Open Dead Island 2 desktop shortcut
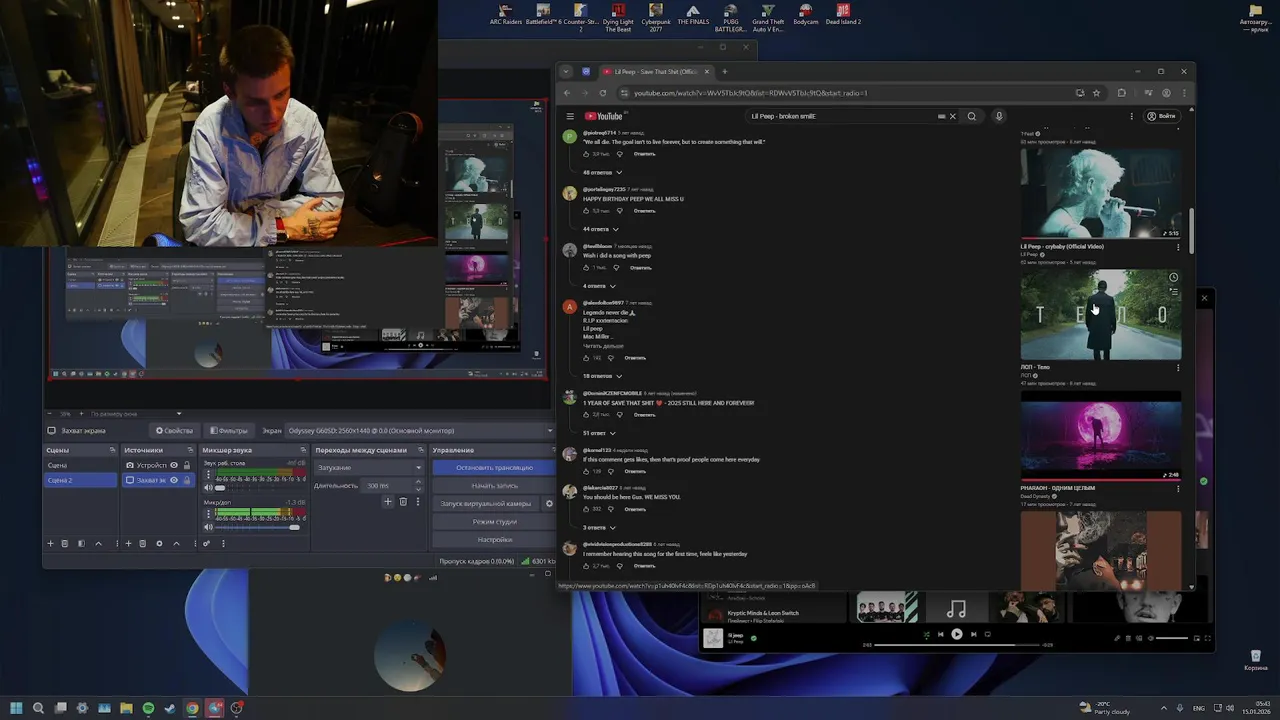Image resolution: width=1280 pixels, height=720 pixels. pyautogui.click(x=843, y=15)
